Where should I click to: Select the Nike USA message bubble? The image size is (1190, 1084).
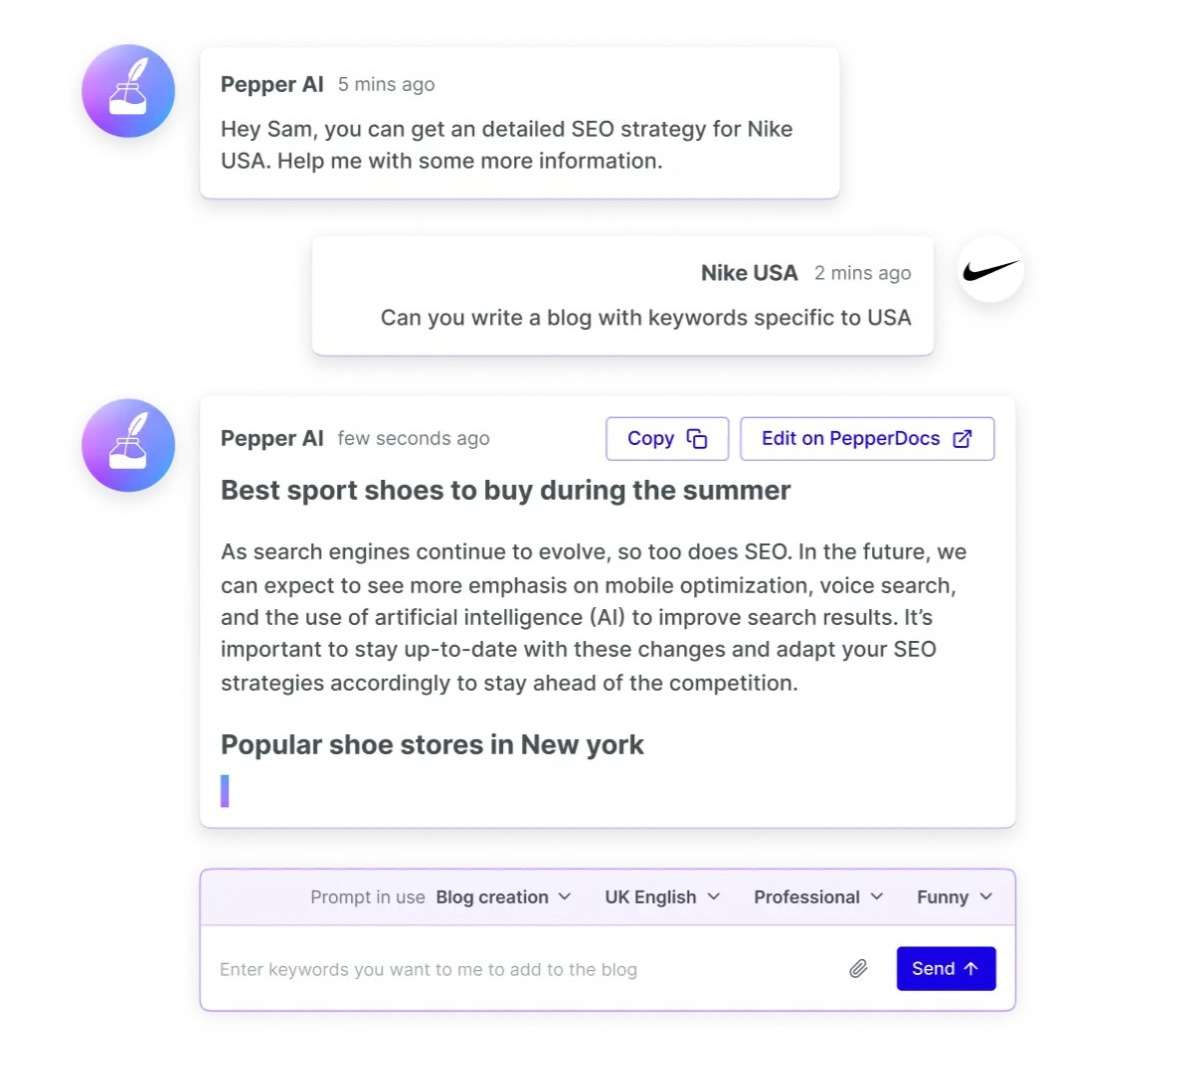point(622,295)
